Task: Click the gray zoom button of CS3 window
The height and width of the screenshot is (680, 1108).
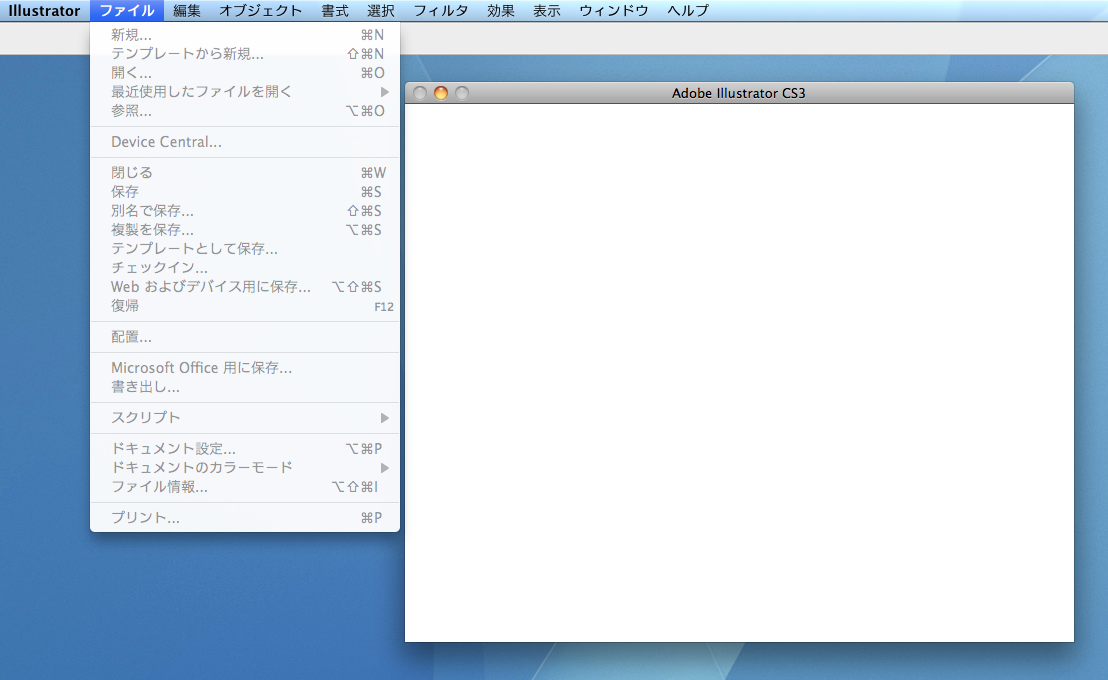Action: tap(462, 93)
